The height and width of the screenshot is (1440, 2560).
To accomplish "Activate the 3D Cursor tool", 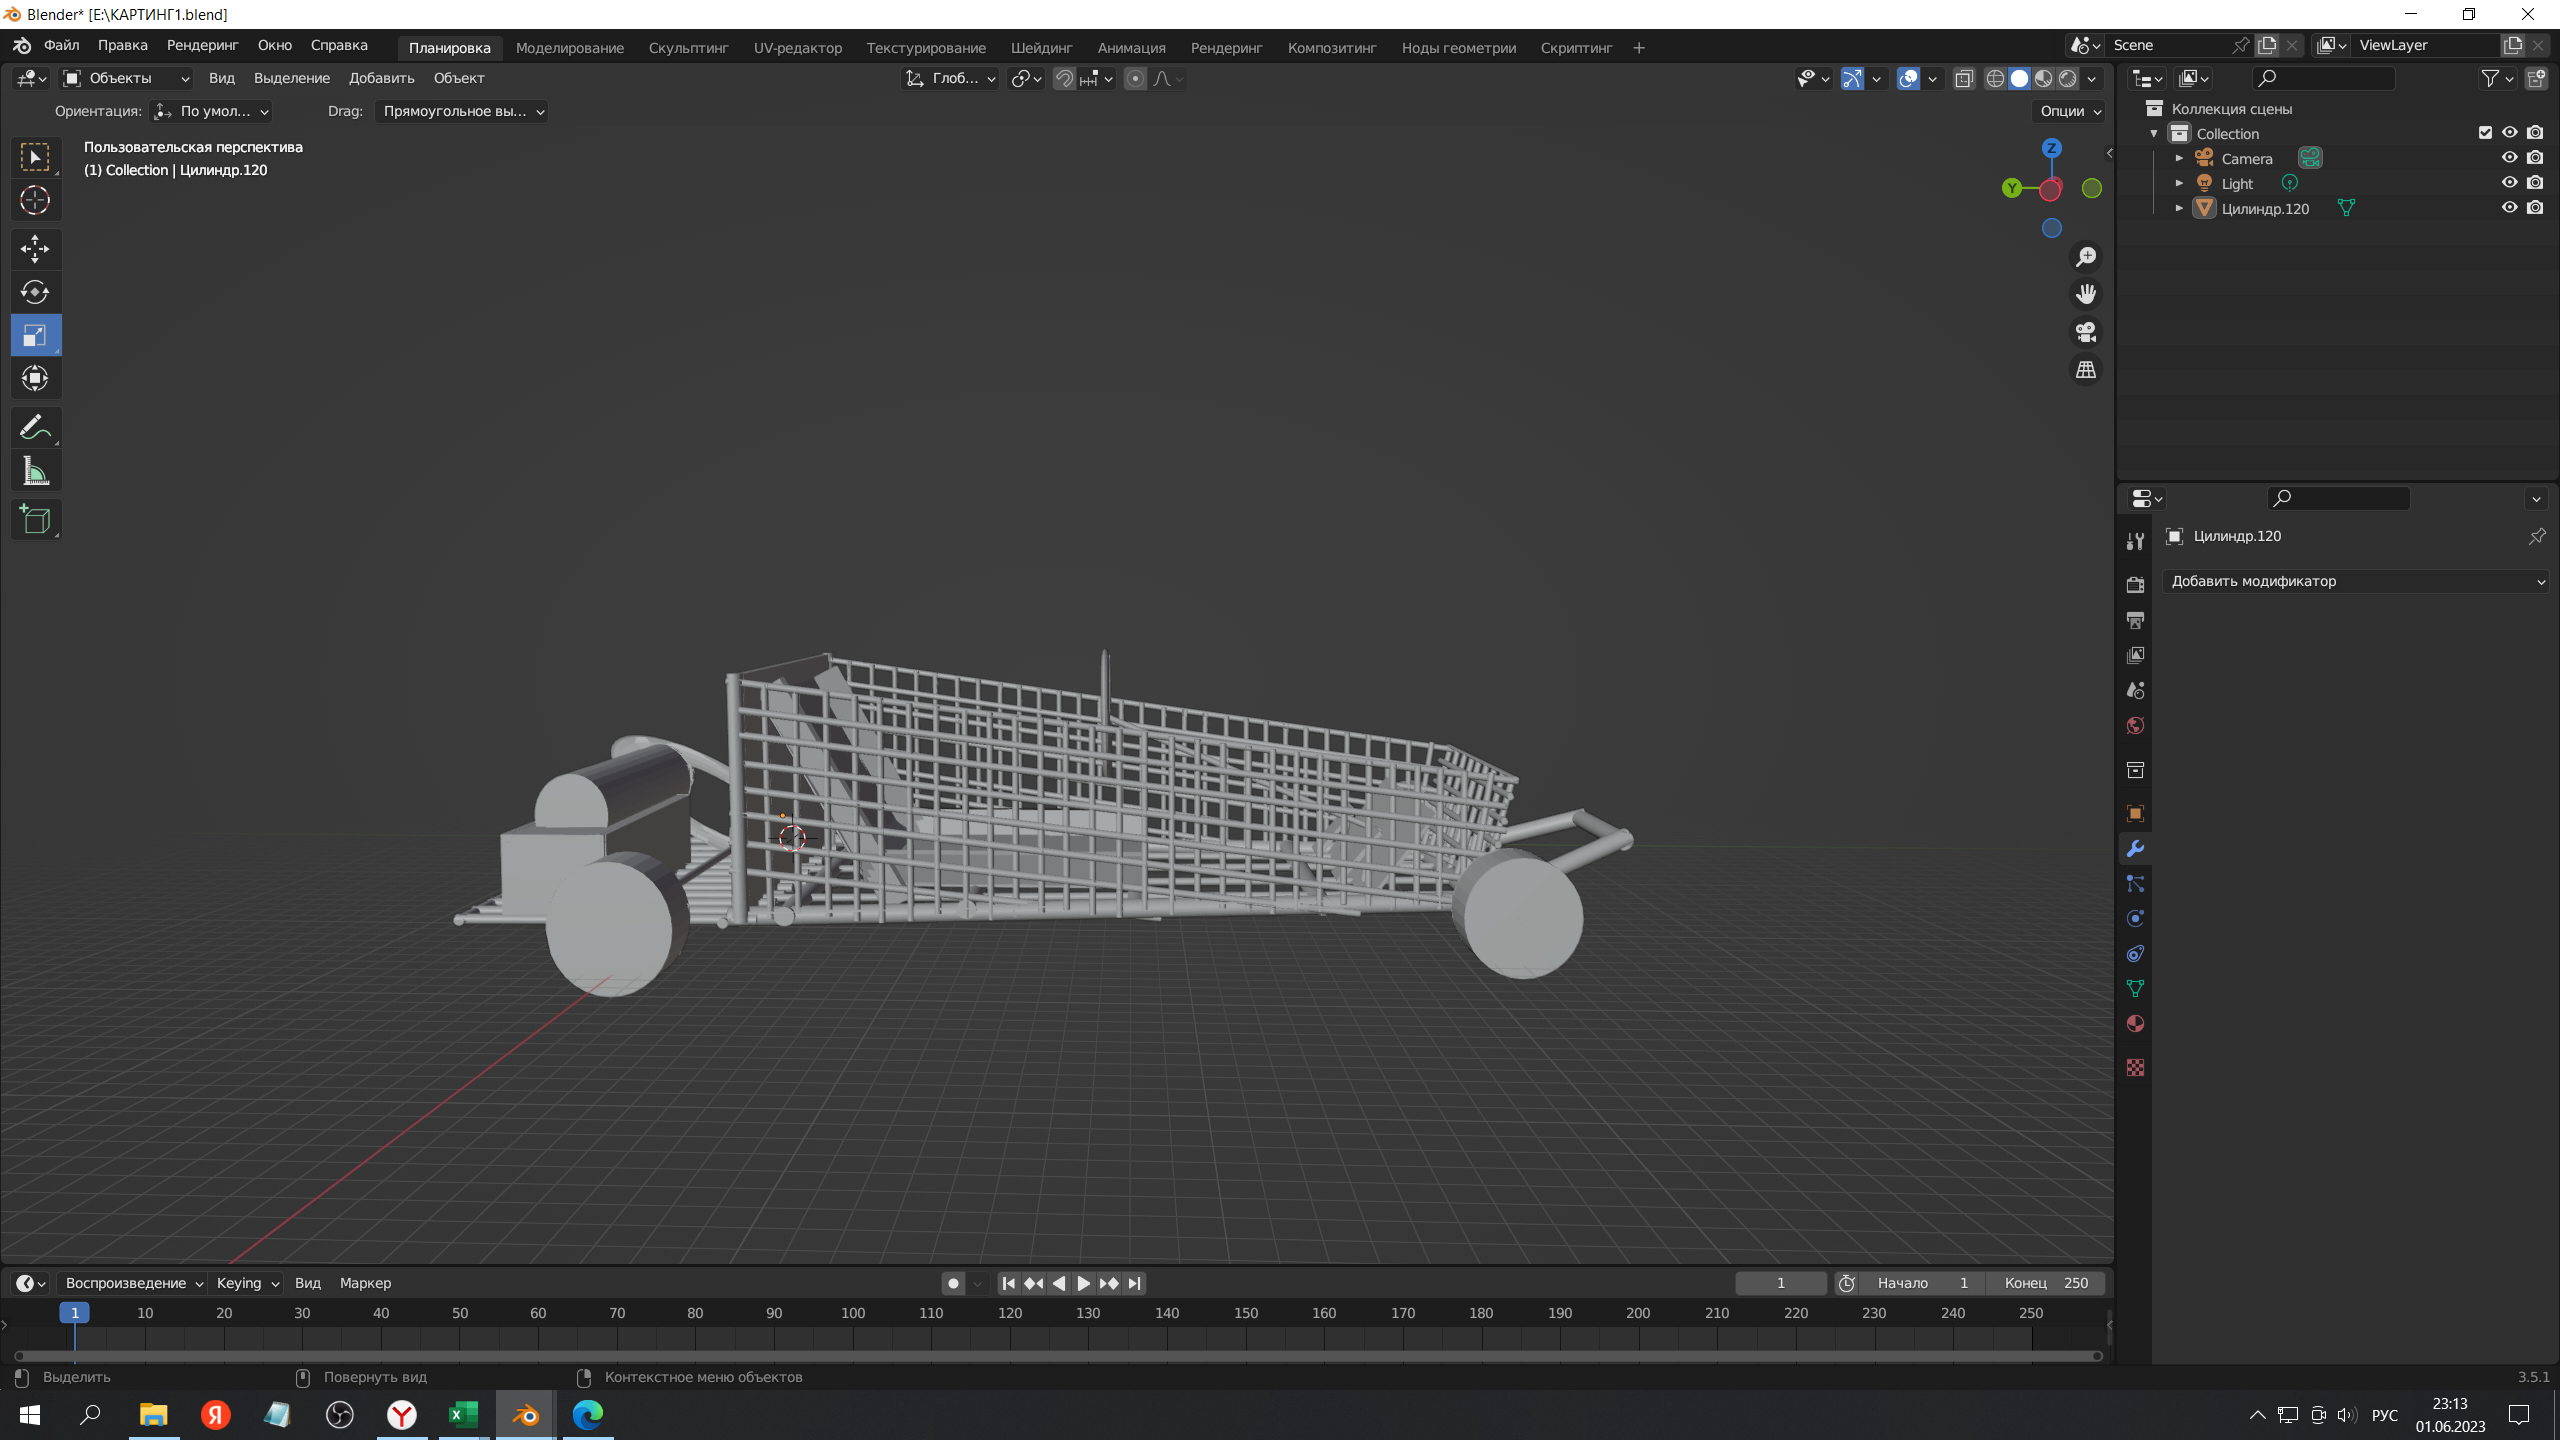I will (x=35, y=201).
